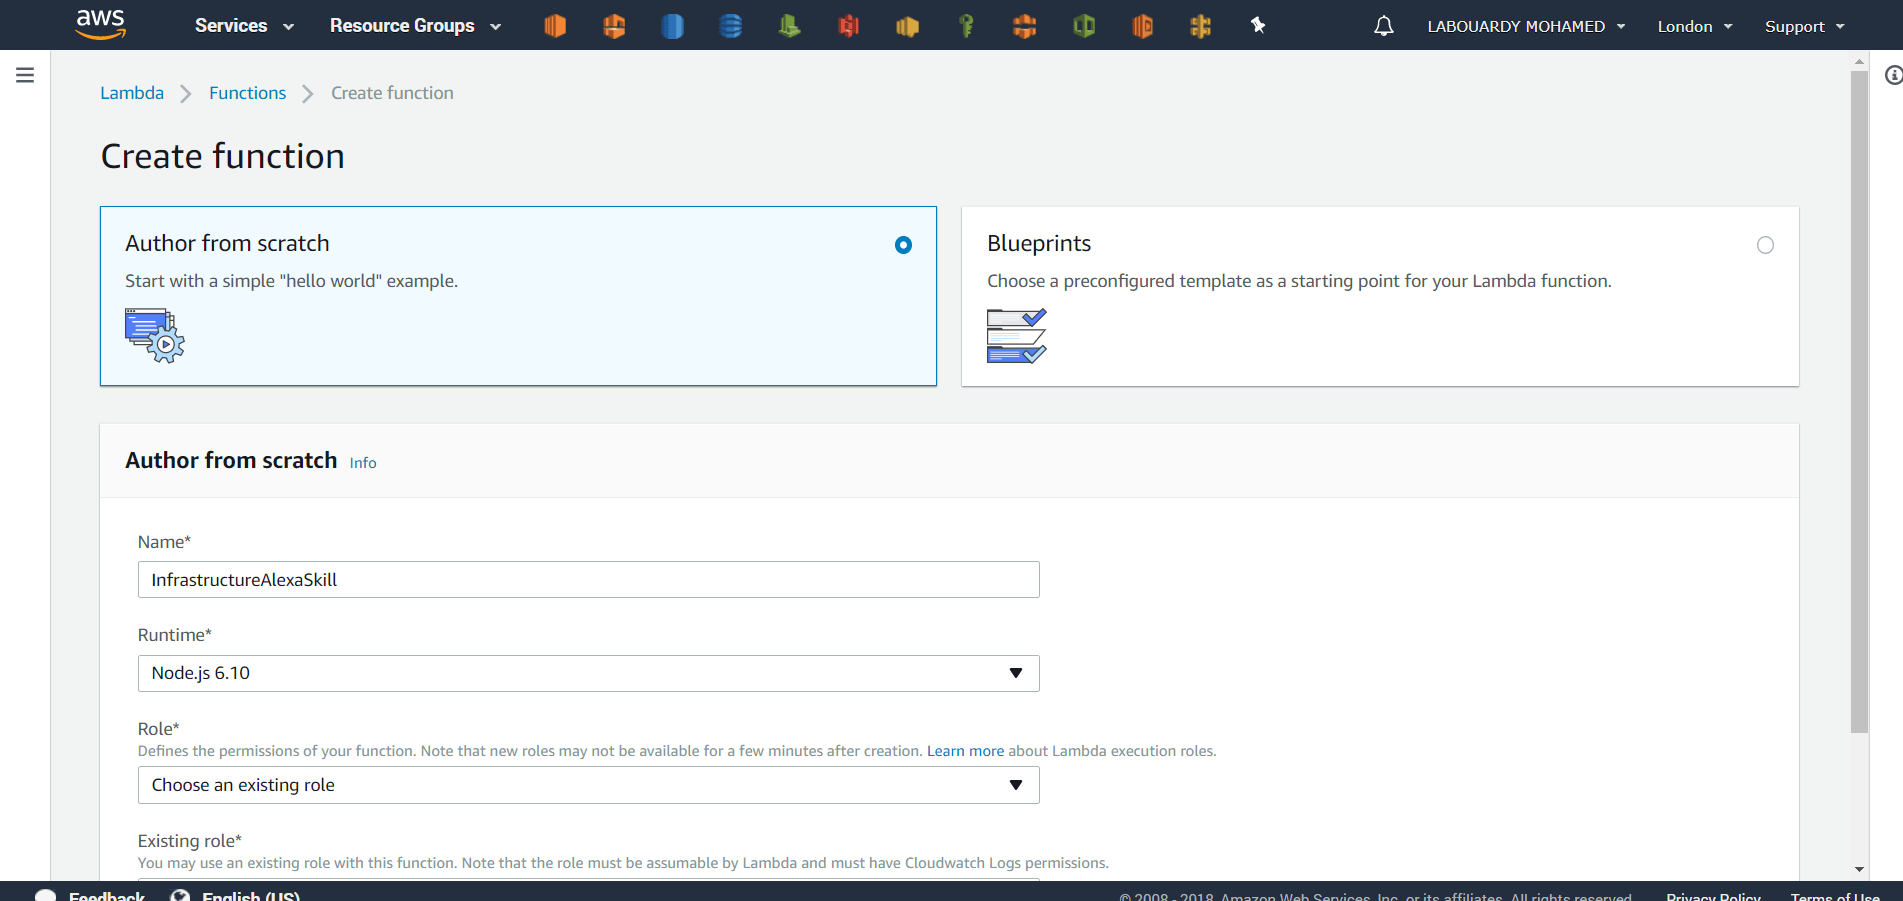Go to the Functions breadcrumb link

pyautogui.click(x=247, y=93)
